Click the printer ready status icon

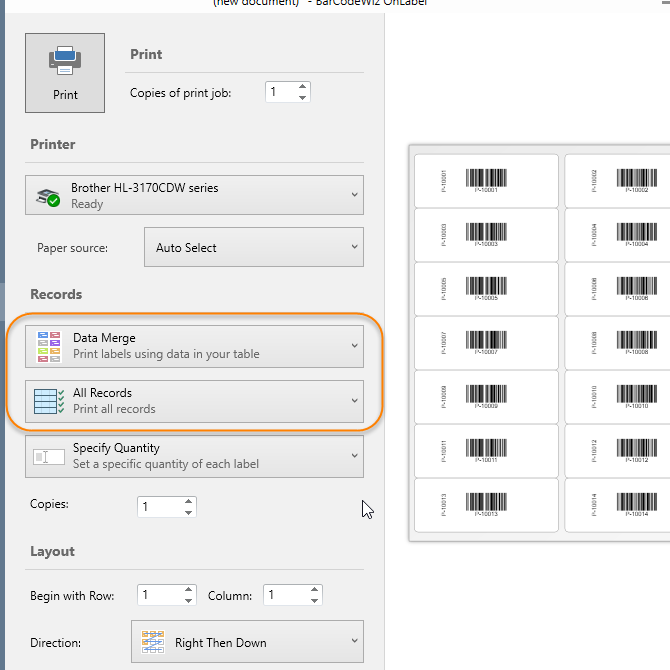(x=48, y=197)
